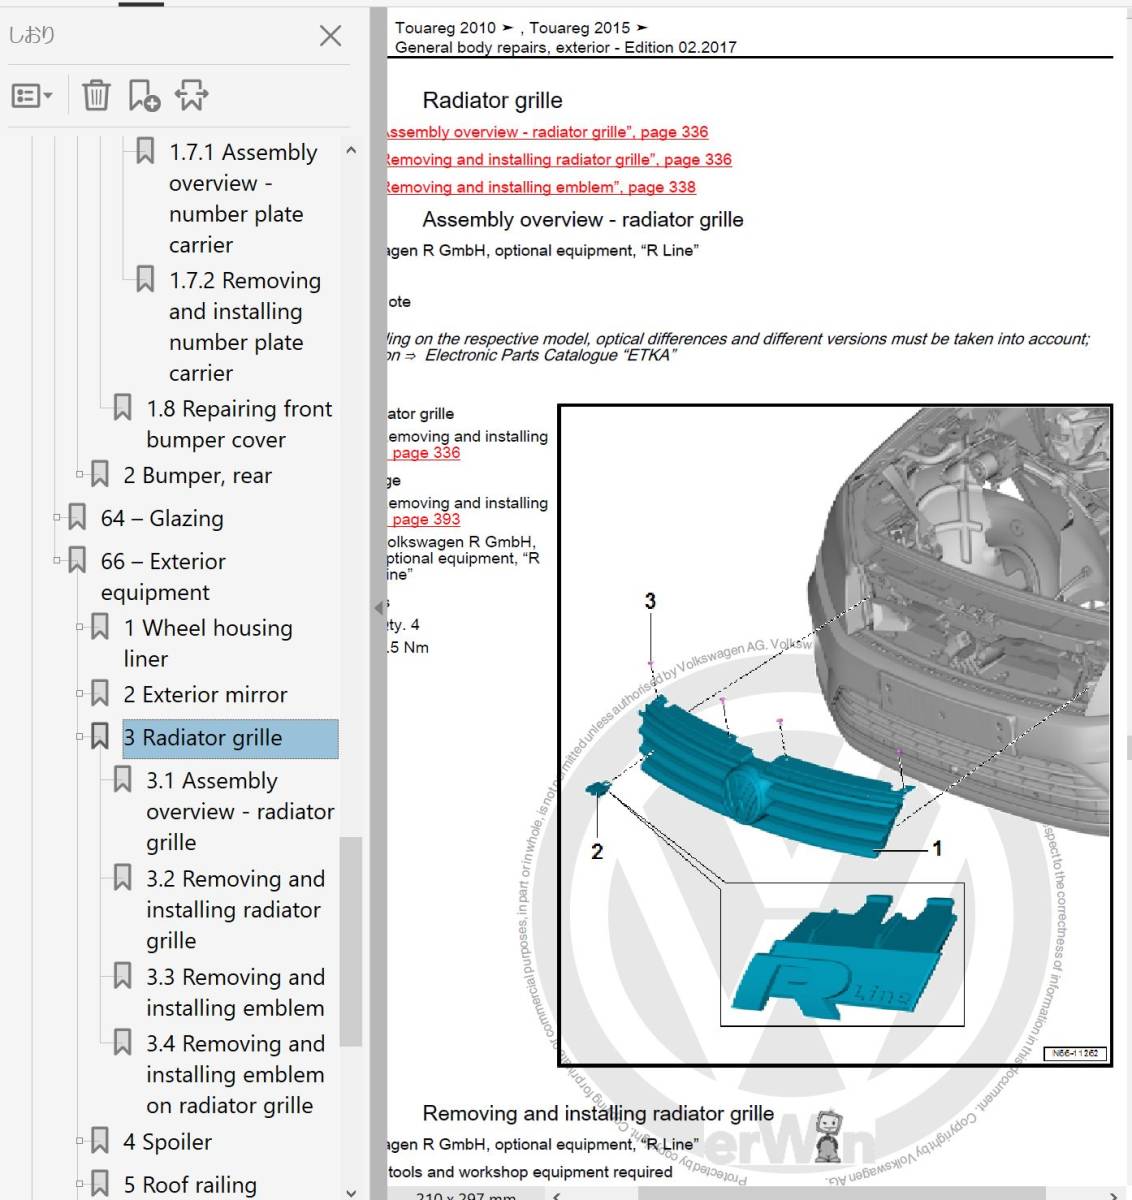Open the page 336 link in parts list
The height and width of the screenshot is (1200, 1132).
425,453
